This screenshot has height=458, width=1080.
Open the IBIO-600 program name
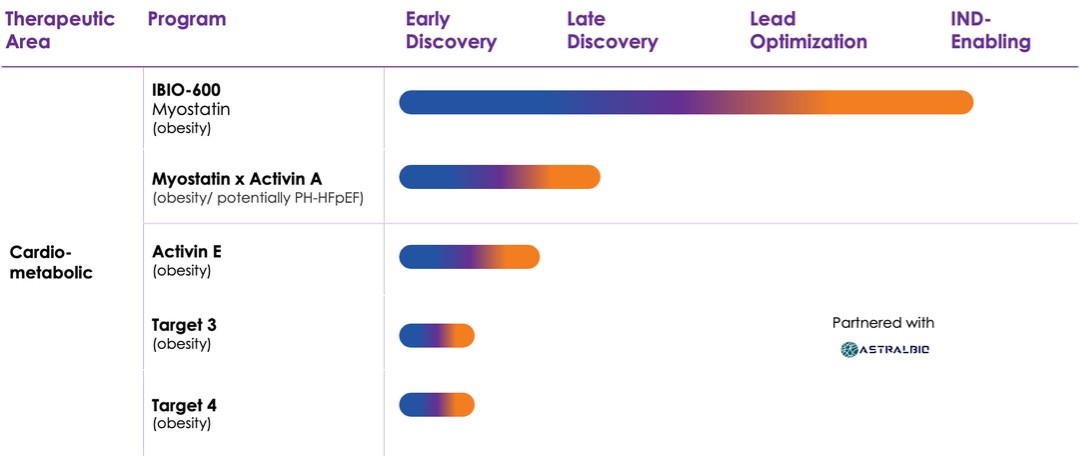click(186, 90)
